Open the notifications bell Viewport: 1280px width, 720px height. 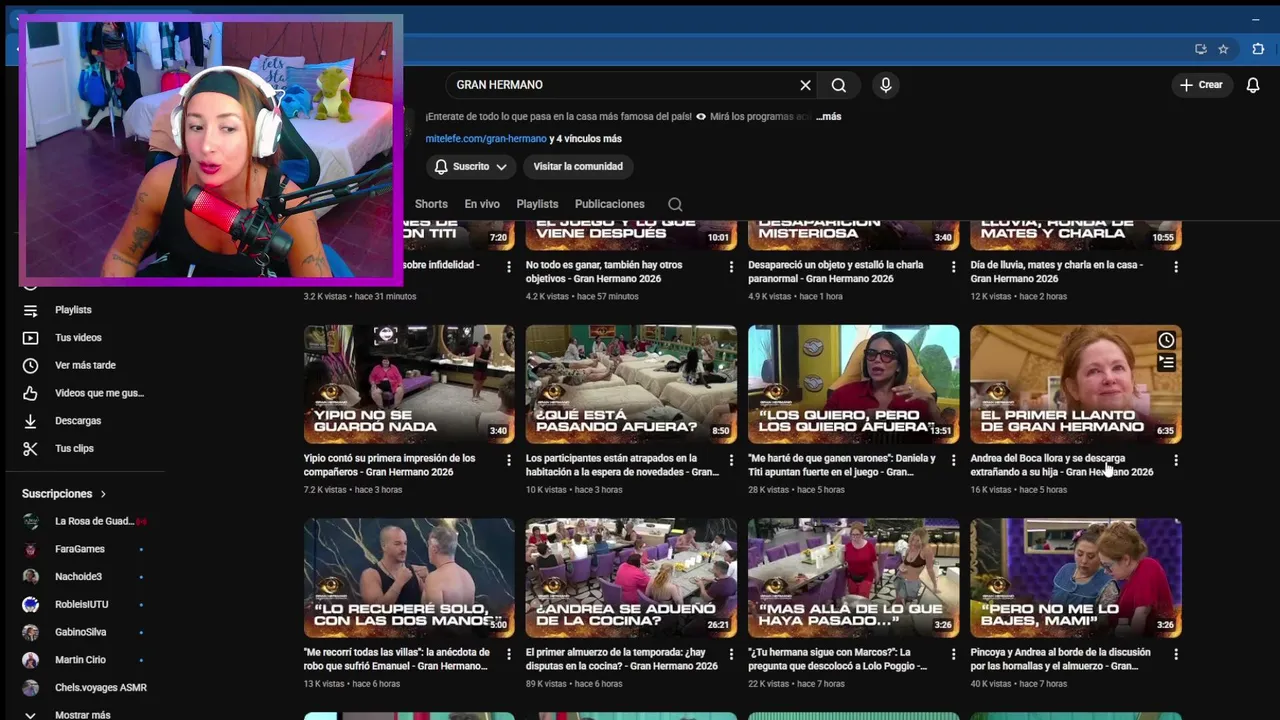pyautogui.click(x=1253, y=85)
